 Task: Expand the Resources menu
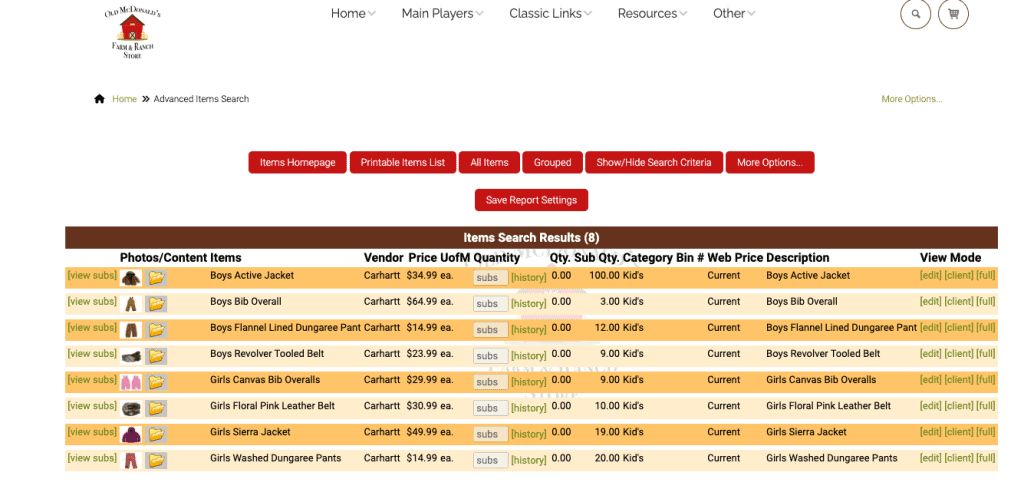[652, 13]
